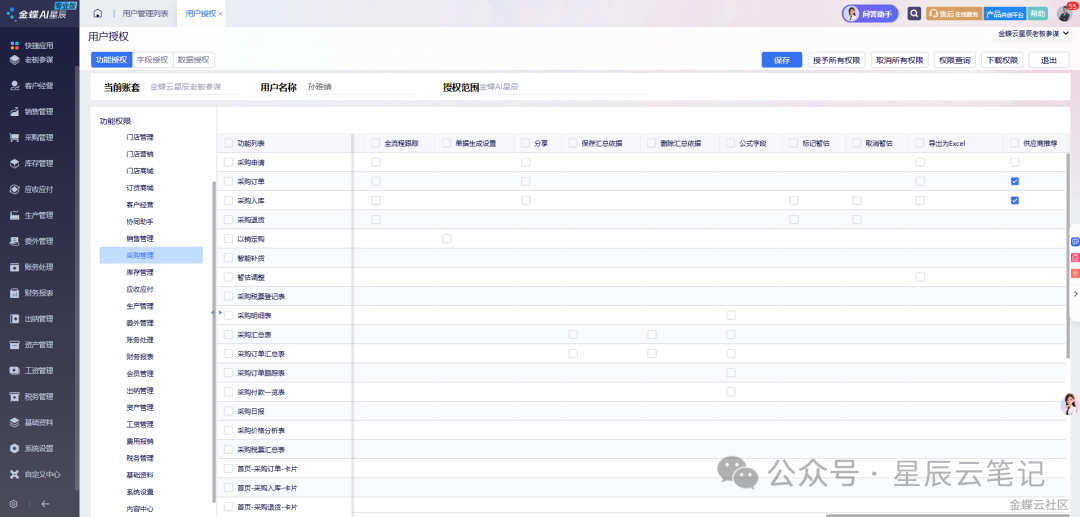Viewport: 1080px width, 517px height.
Task: Select the 功能授权 tab
Action: point(111,60)
